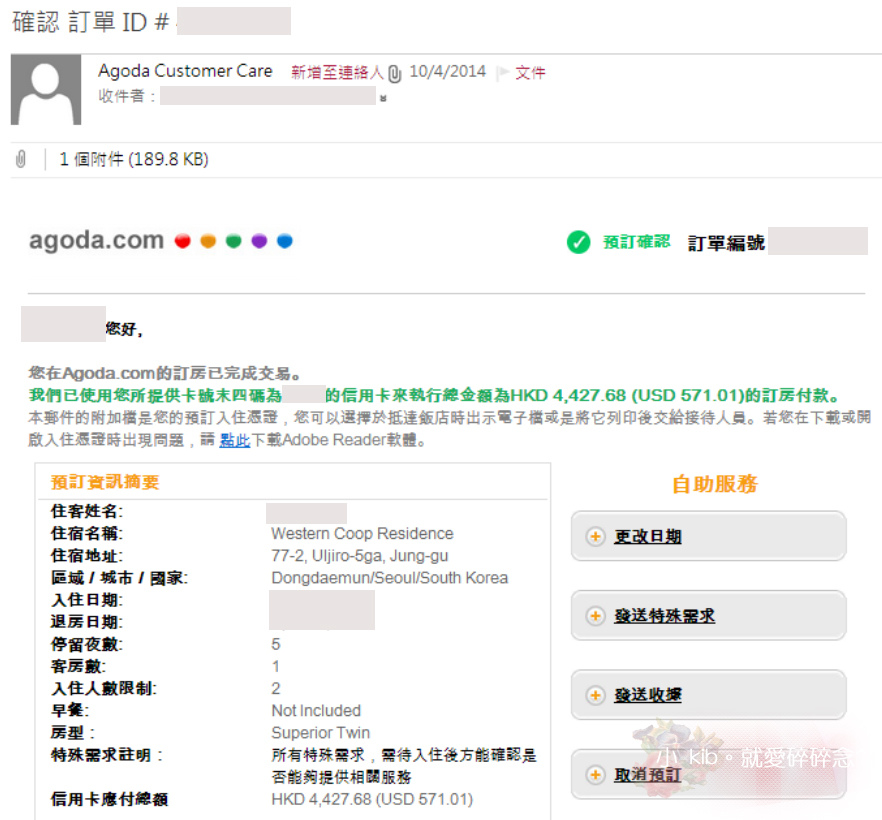The height and width of the screenshot is (820, 882).
Task: Click the 發送收據 link
Action: 647,695
